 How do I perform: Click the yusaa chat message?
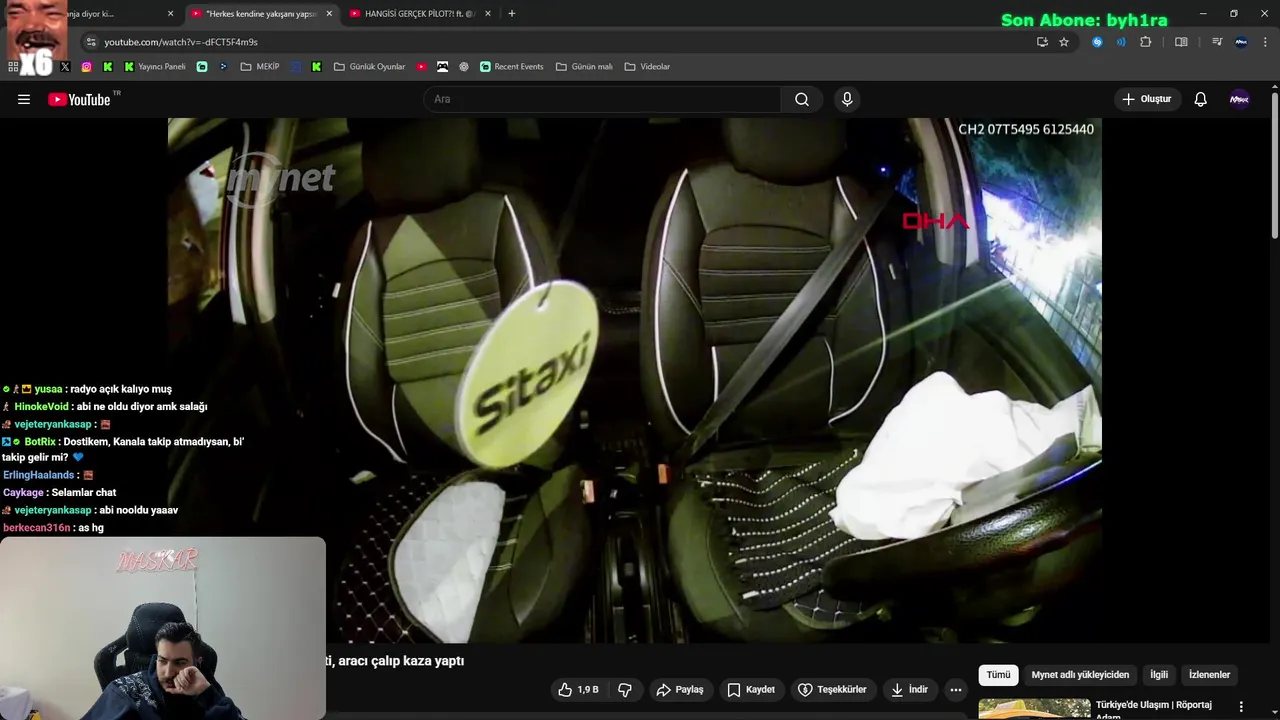87,389
